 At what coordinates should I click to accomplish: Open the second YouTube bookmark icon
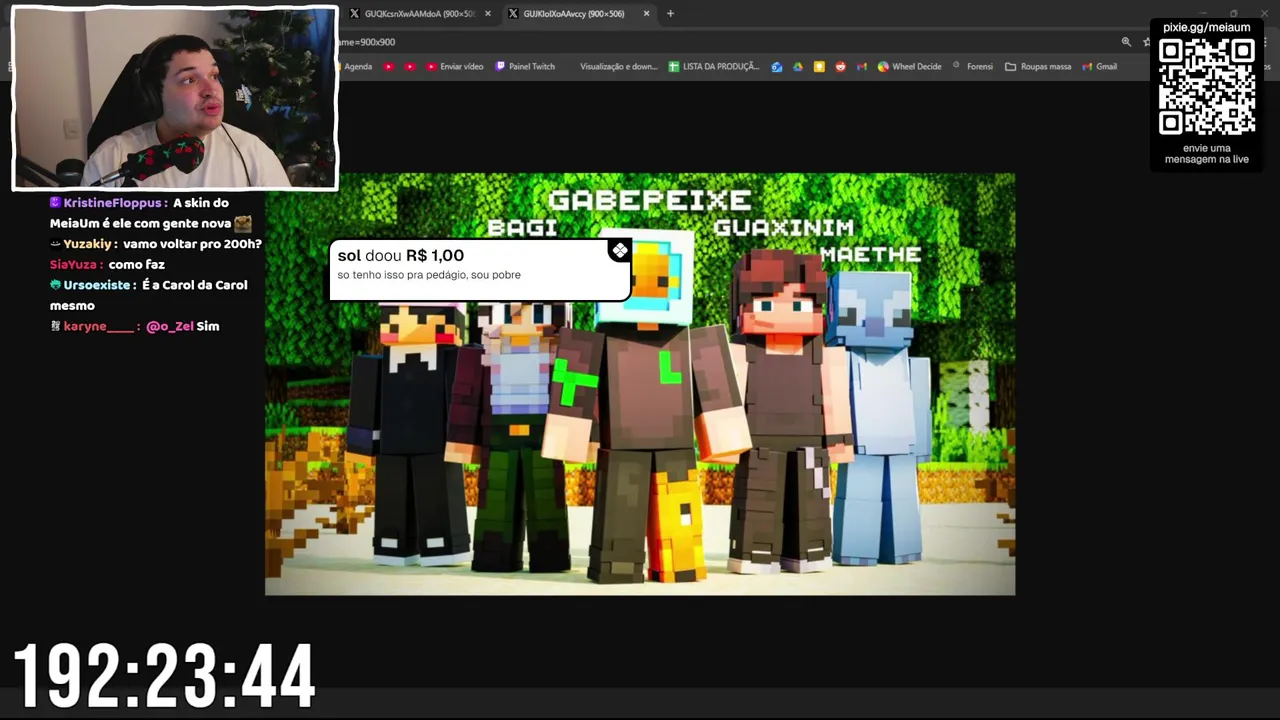[410, 67]
